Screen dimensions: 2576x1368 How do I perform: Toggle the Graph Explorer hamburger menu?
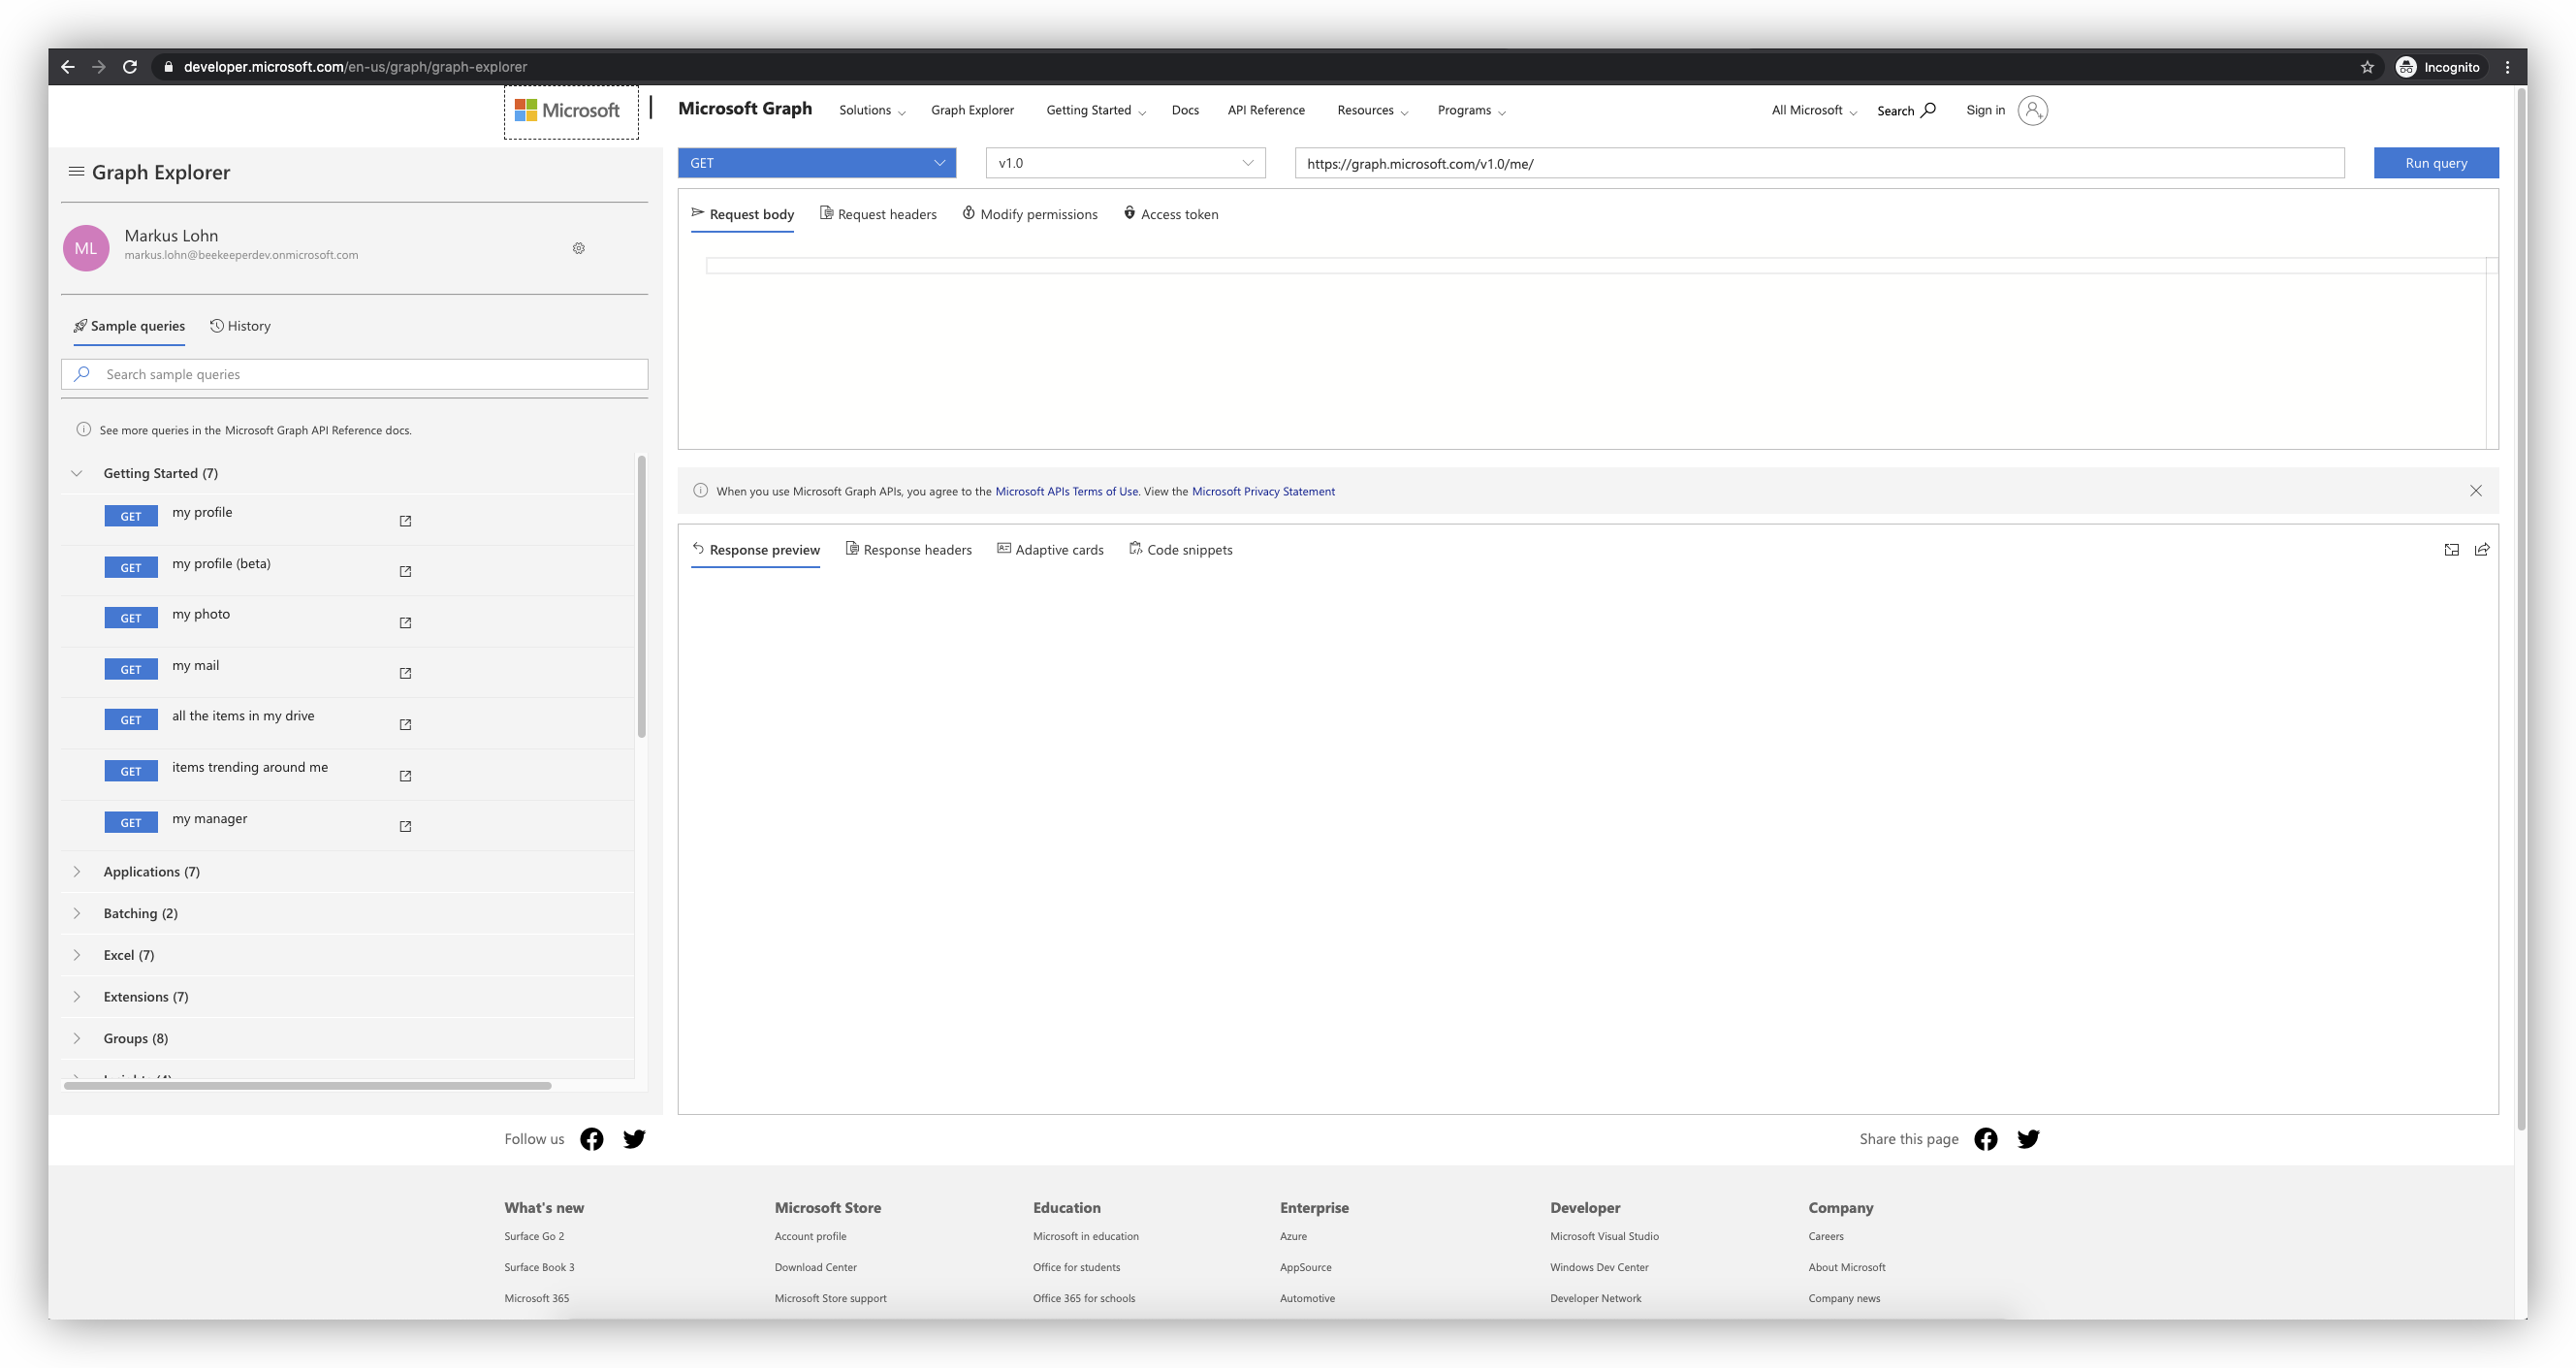pos(76,172)
